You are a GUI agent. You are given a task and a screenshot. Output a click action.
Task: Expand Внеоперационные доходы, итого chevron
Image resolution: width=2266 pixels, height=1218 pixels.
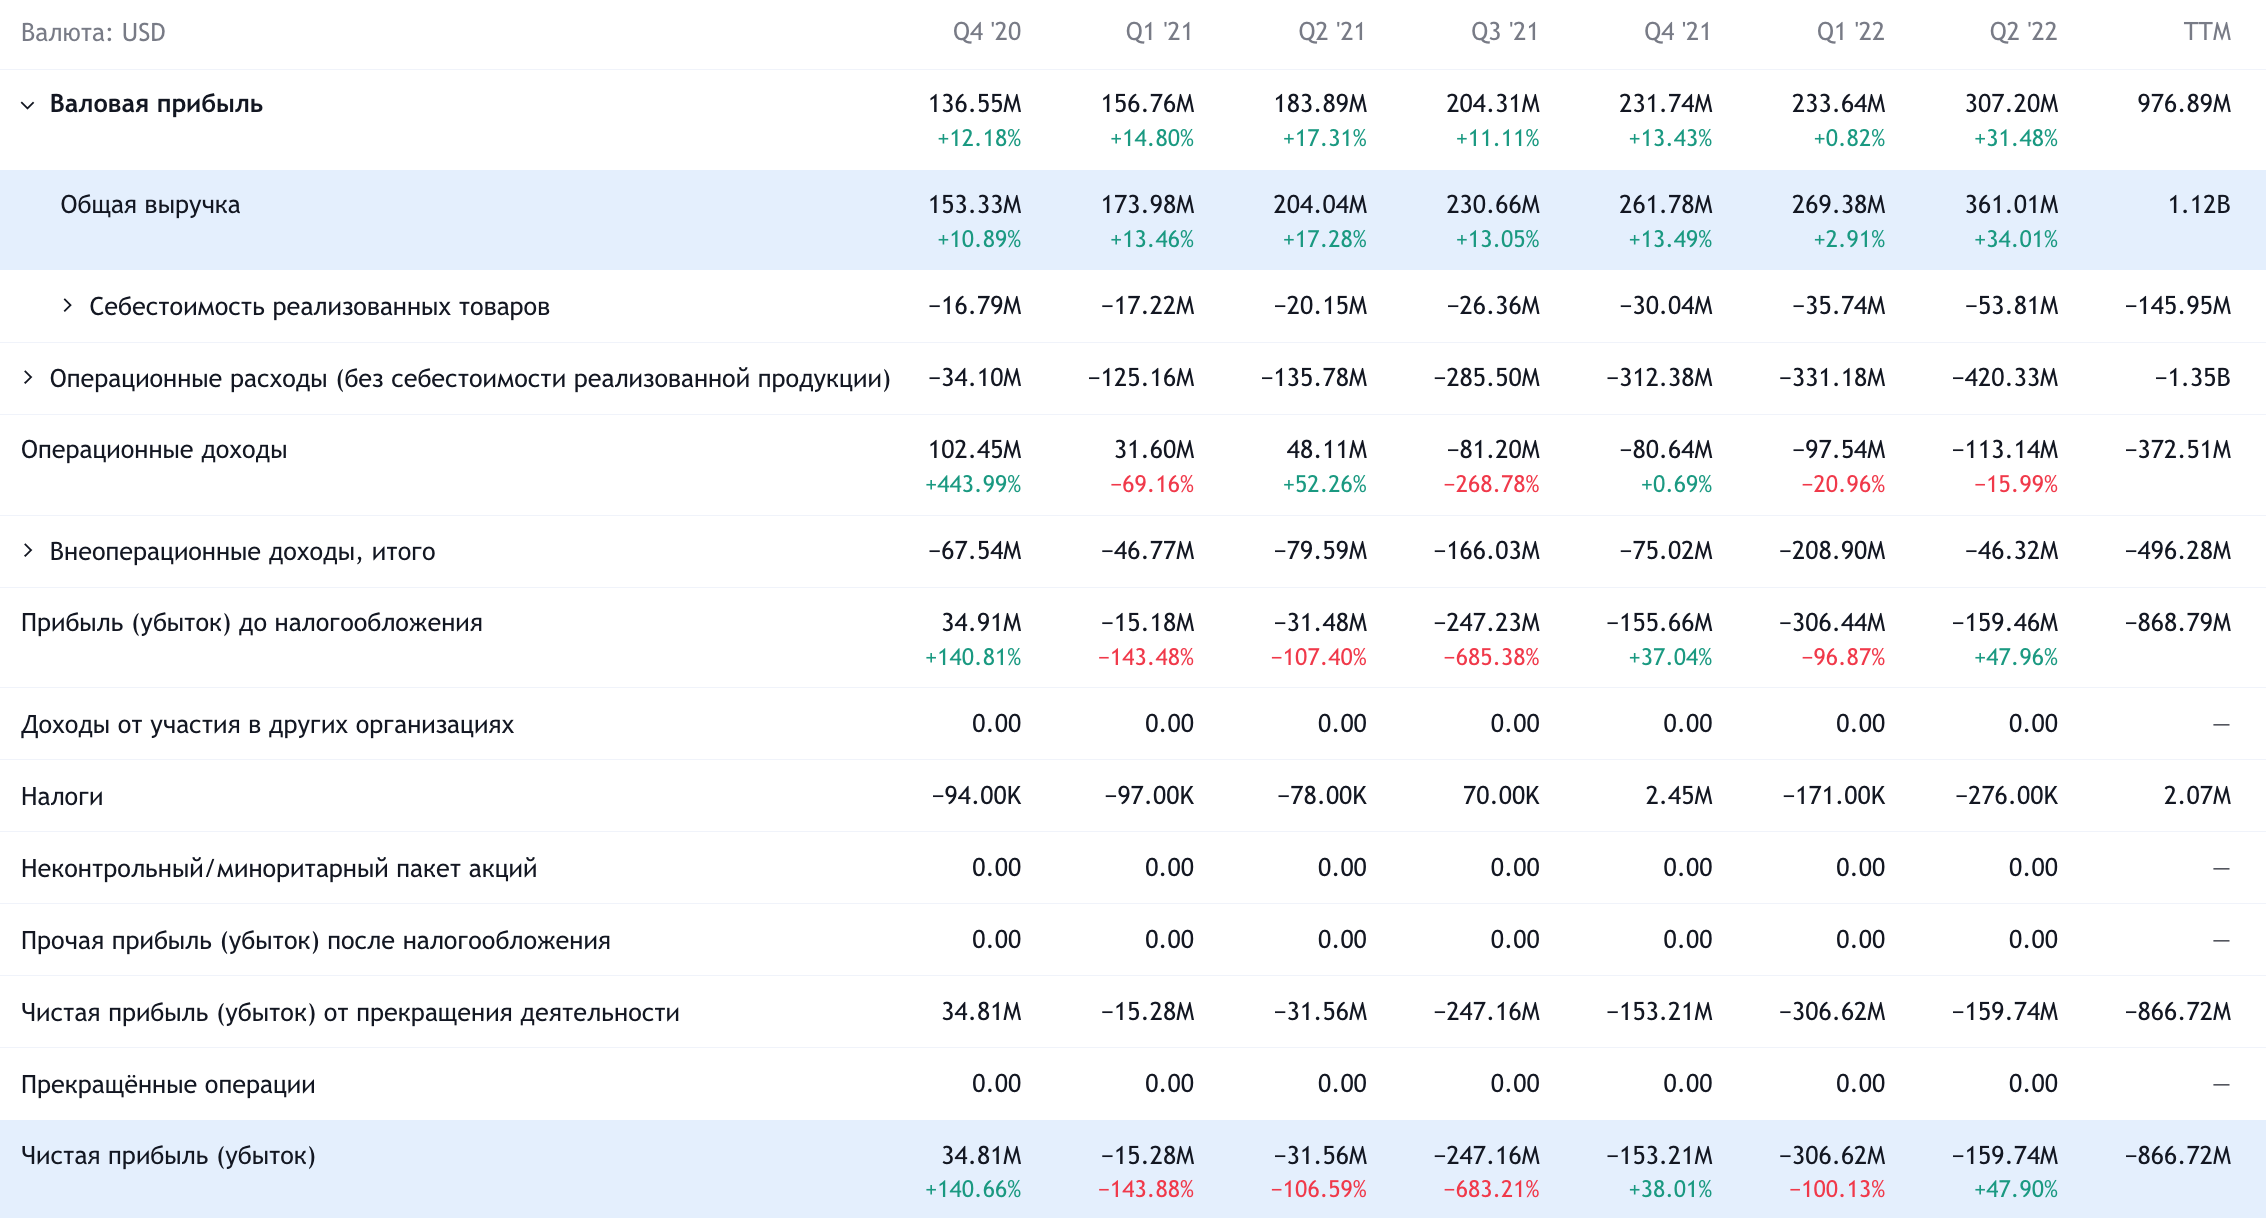(x=28, y=551)
